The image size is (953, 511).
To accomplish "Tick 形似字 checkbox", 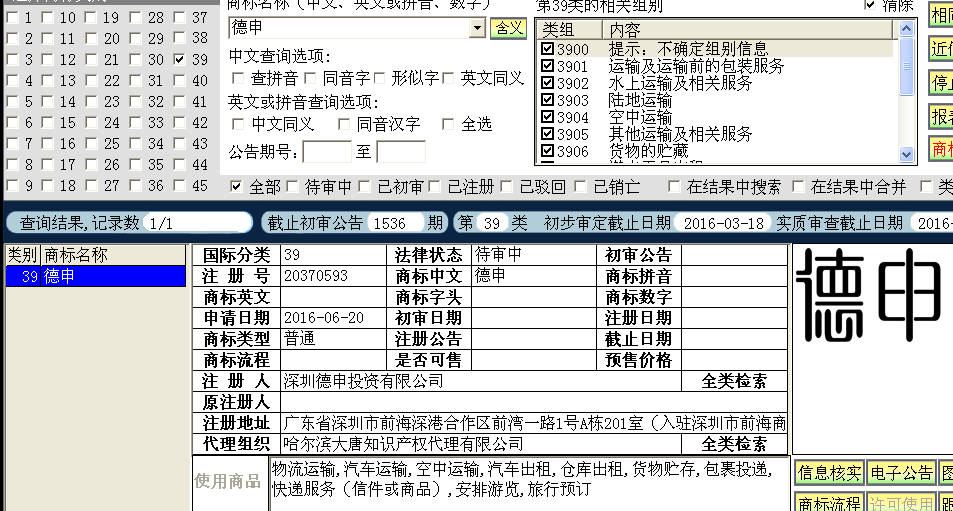I will coord(380,78).
